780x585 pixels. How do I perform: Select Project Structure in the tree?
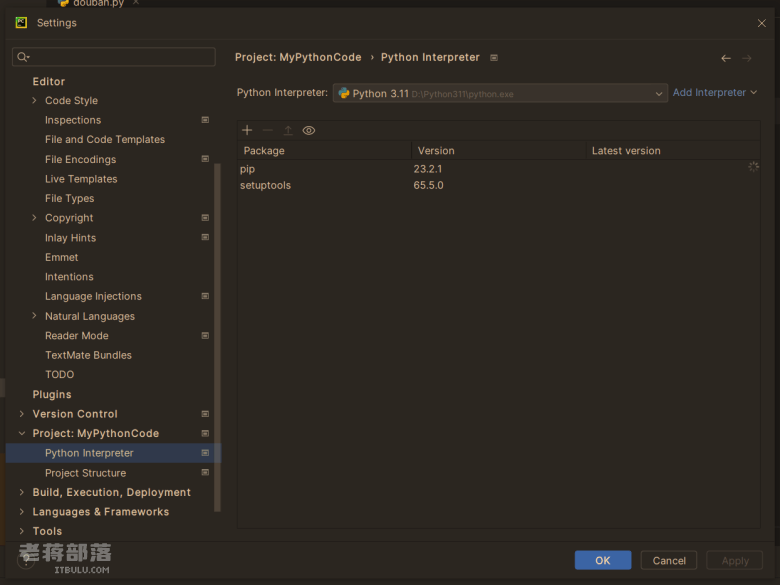[86, 473]
